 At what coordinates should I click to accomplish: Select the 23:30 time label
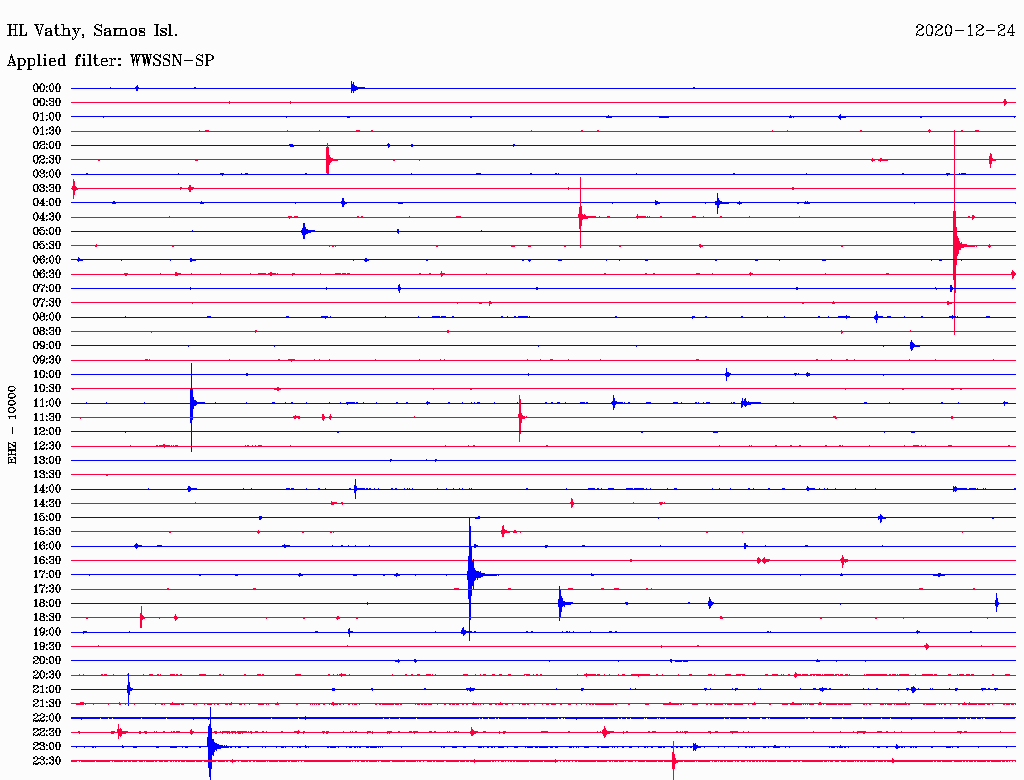[47, 761]
